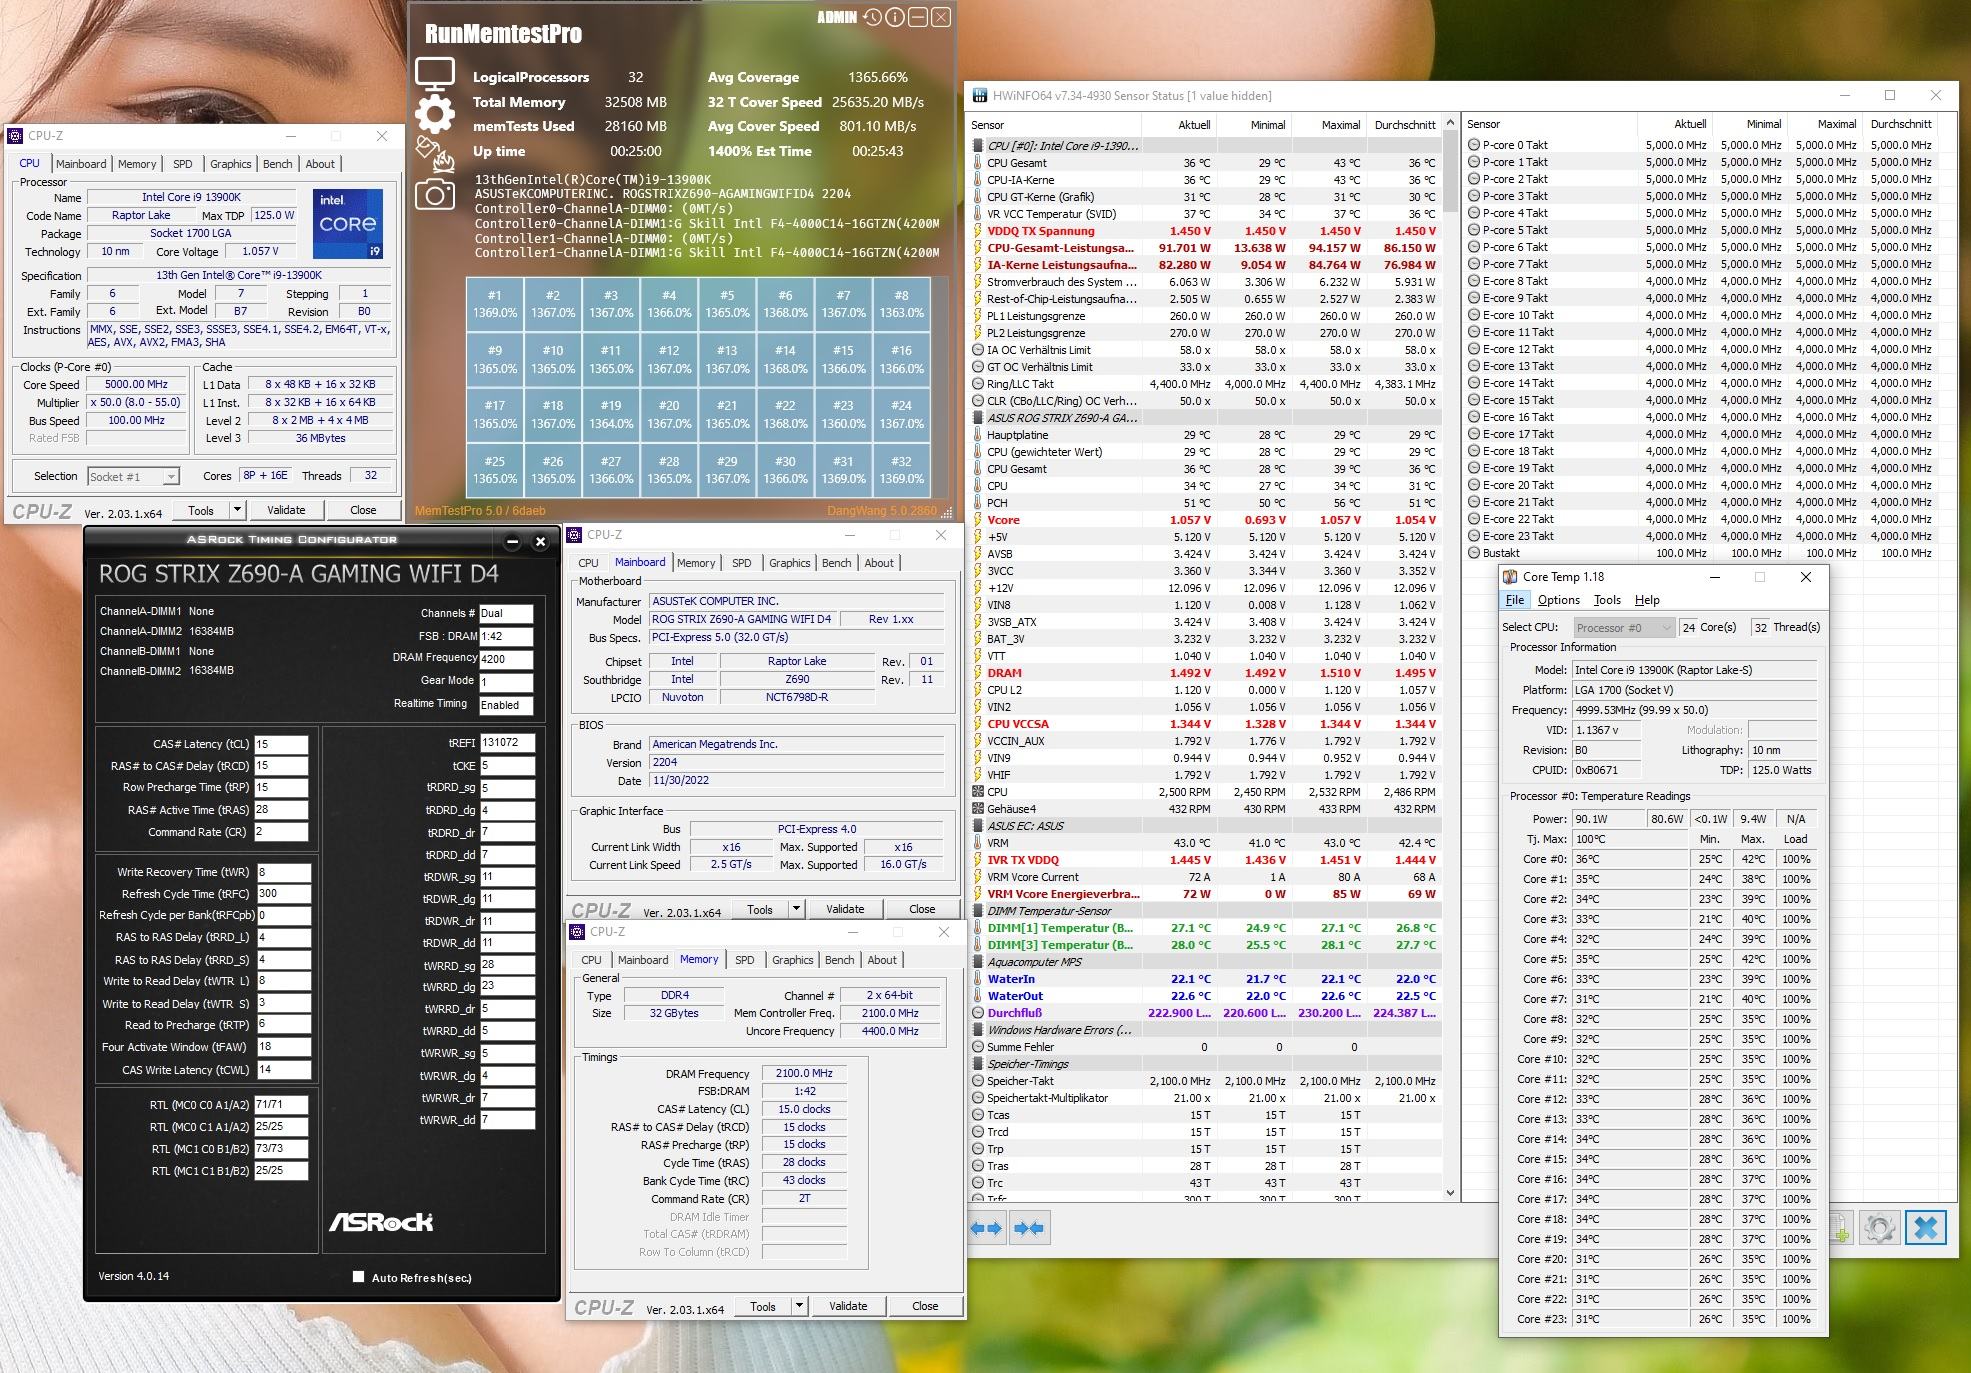This screenshot has height=1373, width=1971.
Task: Click the Realtime Timing Enabled field
Action: (506, 705)
